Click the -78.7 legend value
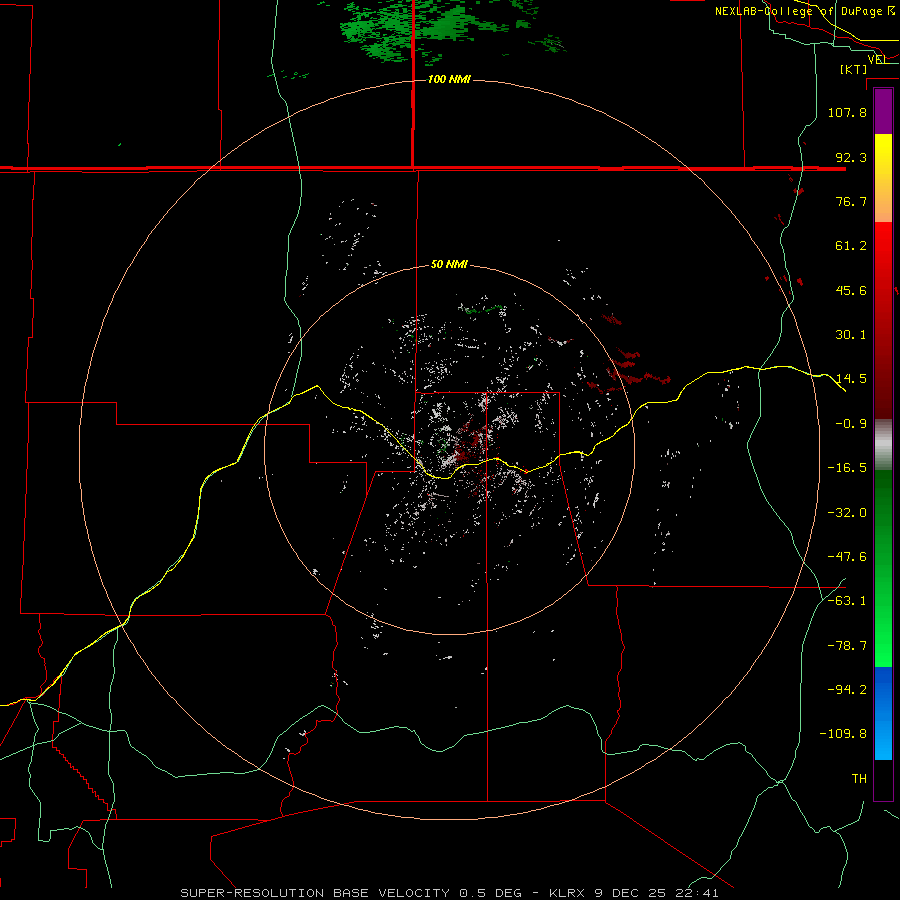900x900 pixels. (847, 646)
